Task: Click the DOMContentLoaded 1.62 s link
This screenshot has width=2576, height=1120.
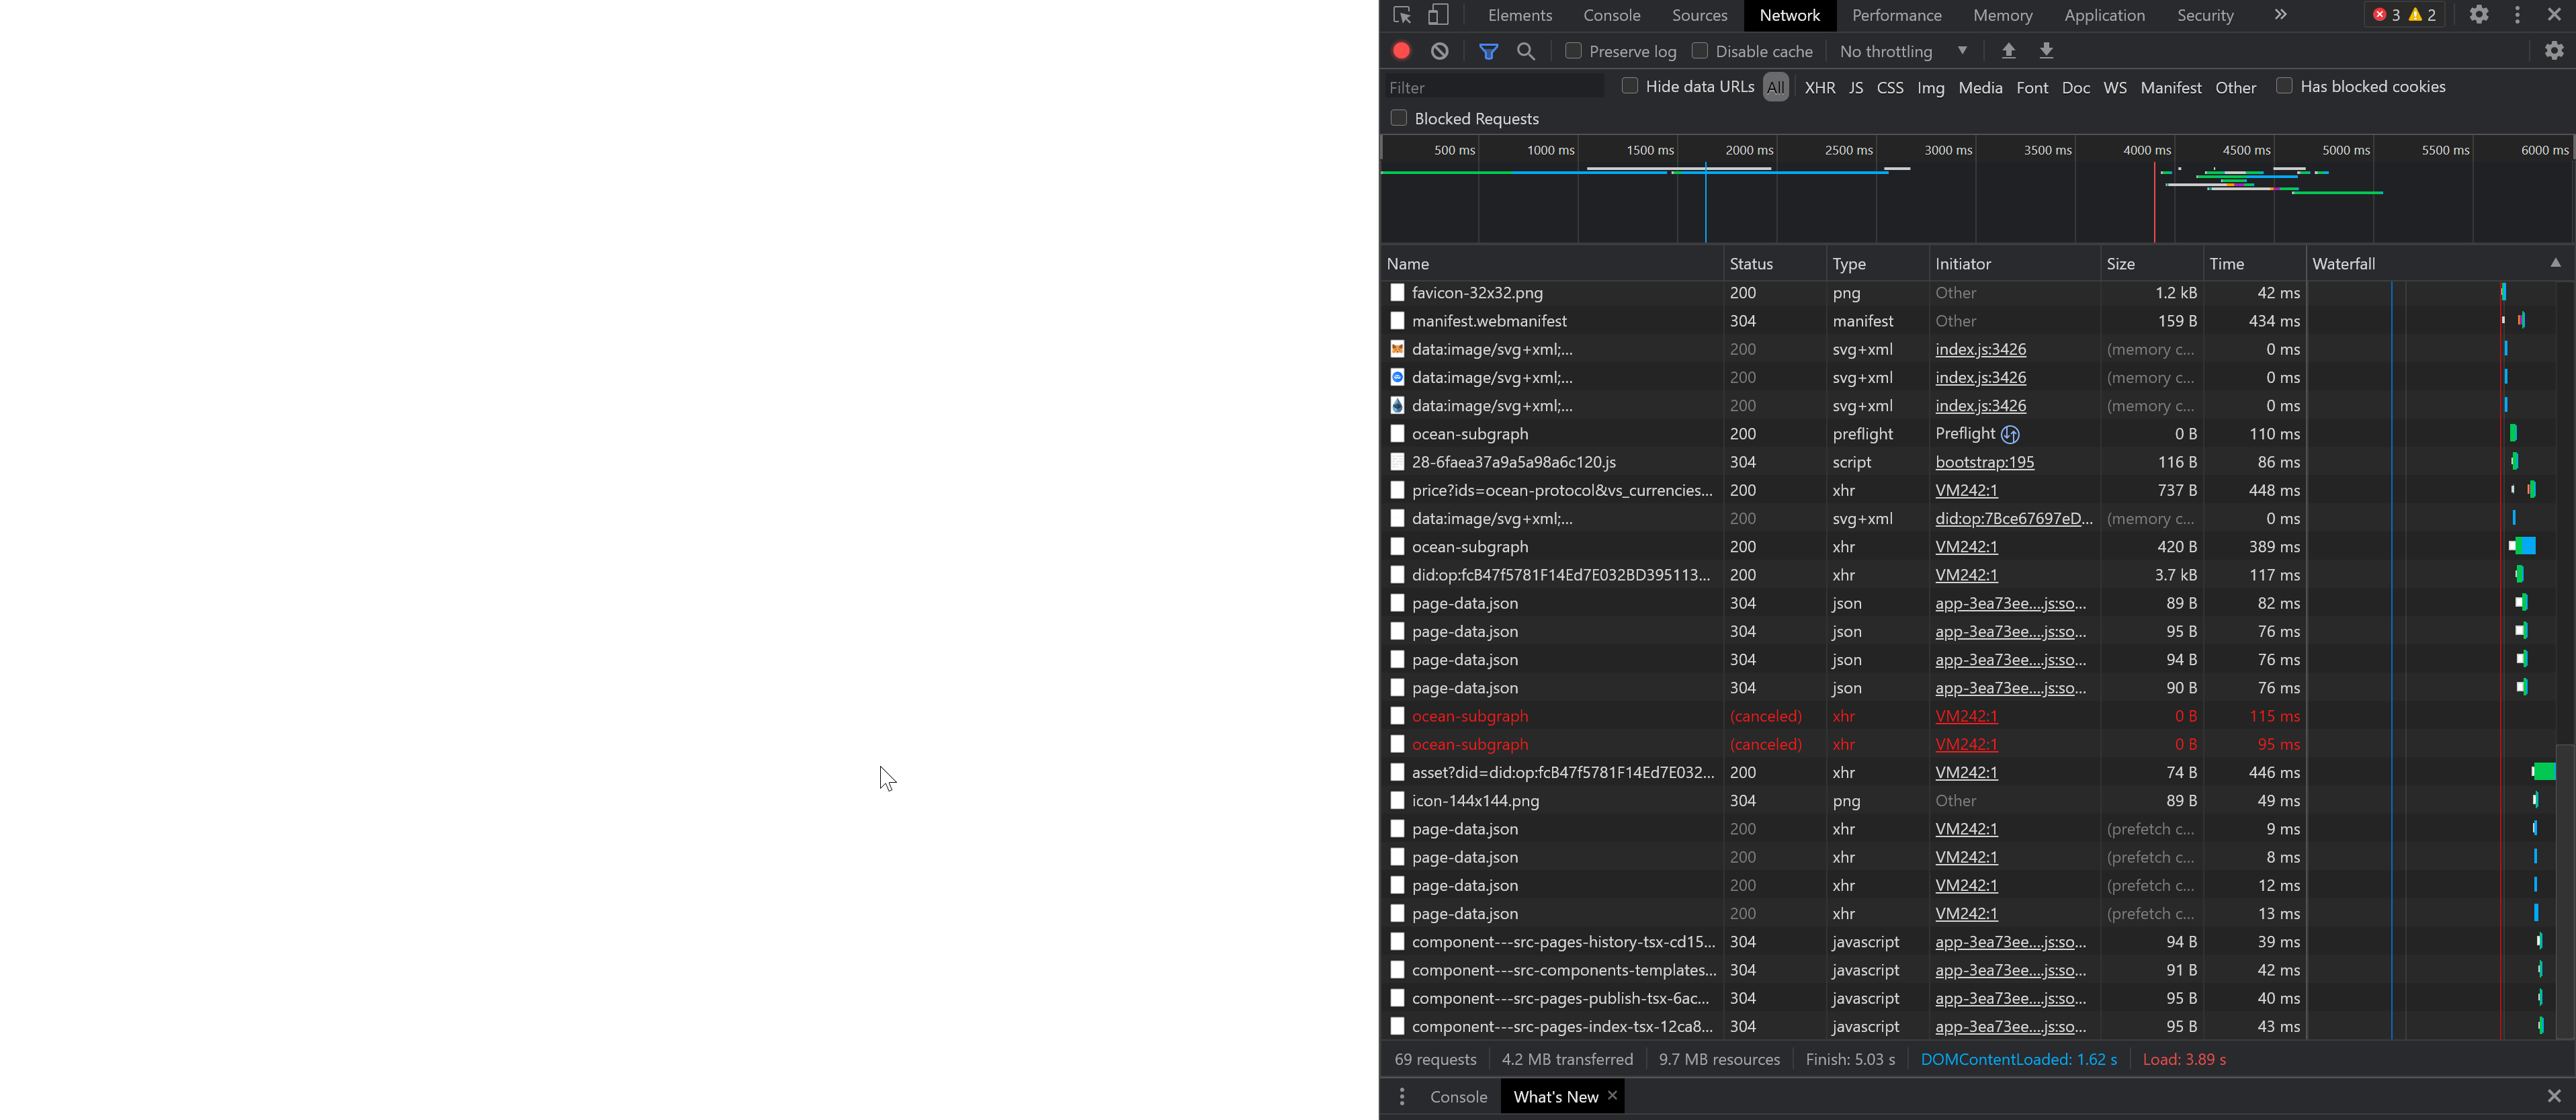Action: coord(2018,1059)
